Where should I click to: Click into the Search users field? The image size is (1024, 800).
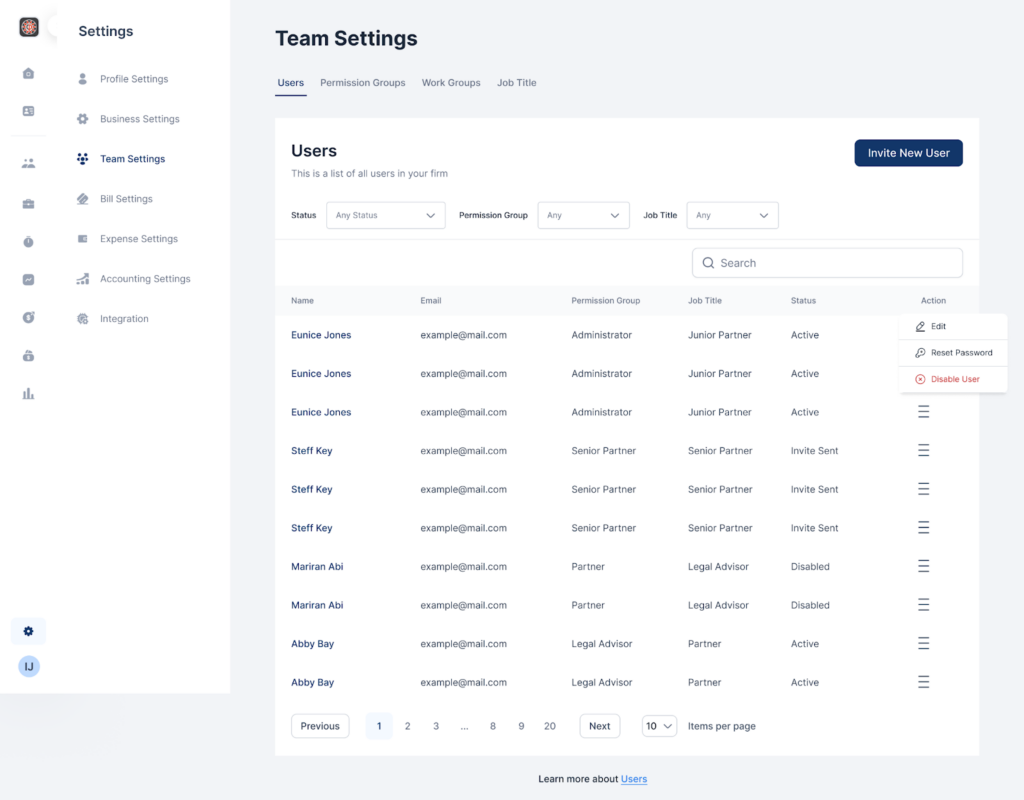(x=827, y=263)
